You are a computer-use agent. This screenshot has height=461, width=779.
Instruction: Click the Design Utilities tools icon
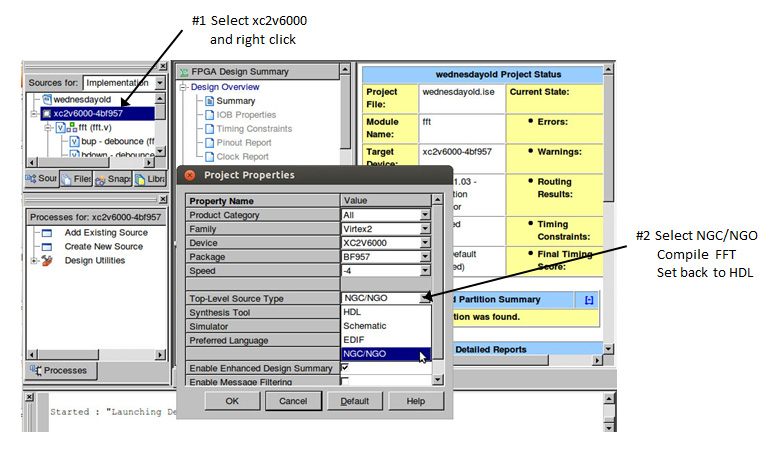pos(46,261)
